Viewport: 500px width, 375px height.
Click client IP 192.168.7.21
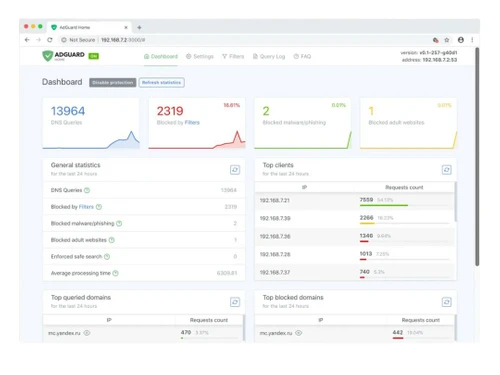275,201
